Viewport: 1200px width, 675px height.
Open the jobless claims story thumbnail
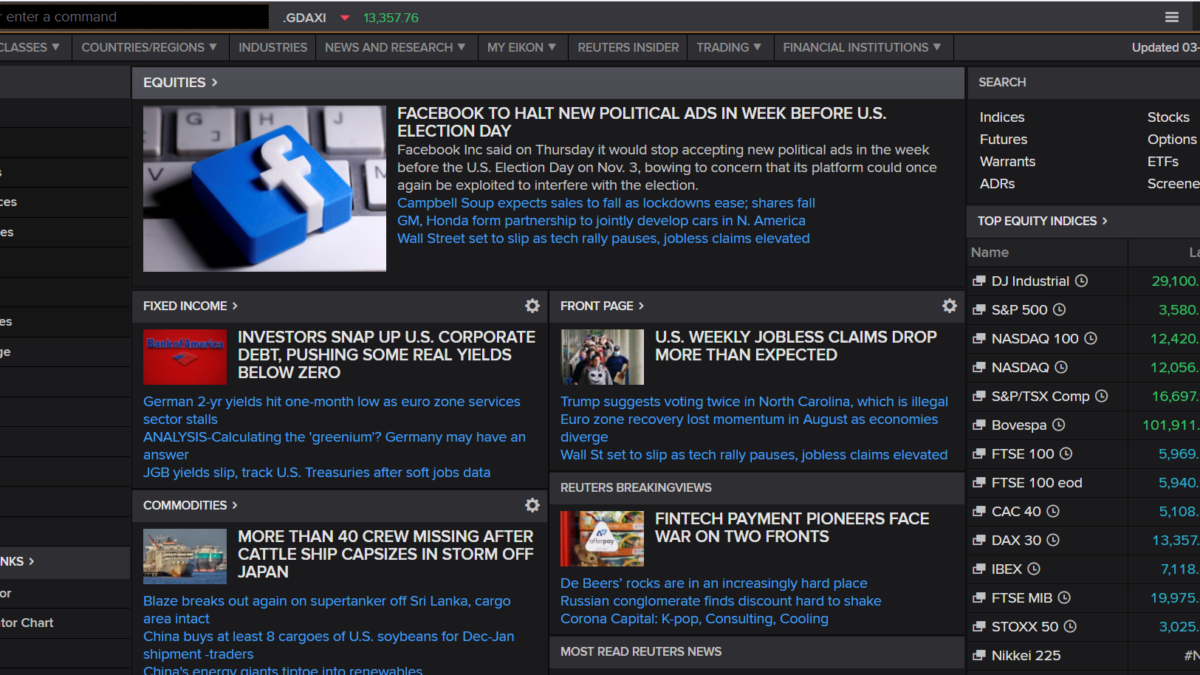[602, 357]
